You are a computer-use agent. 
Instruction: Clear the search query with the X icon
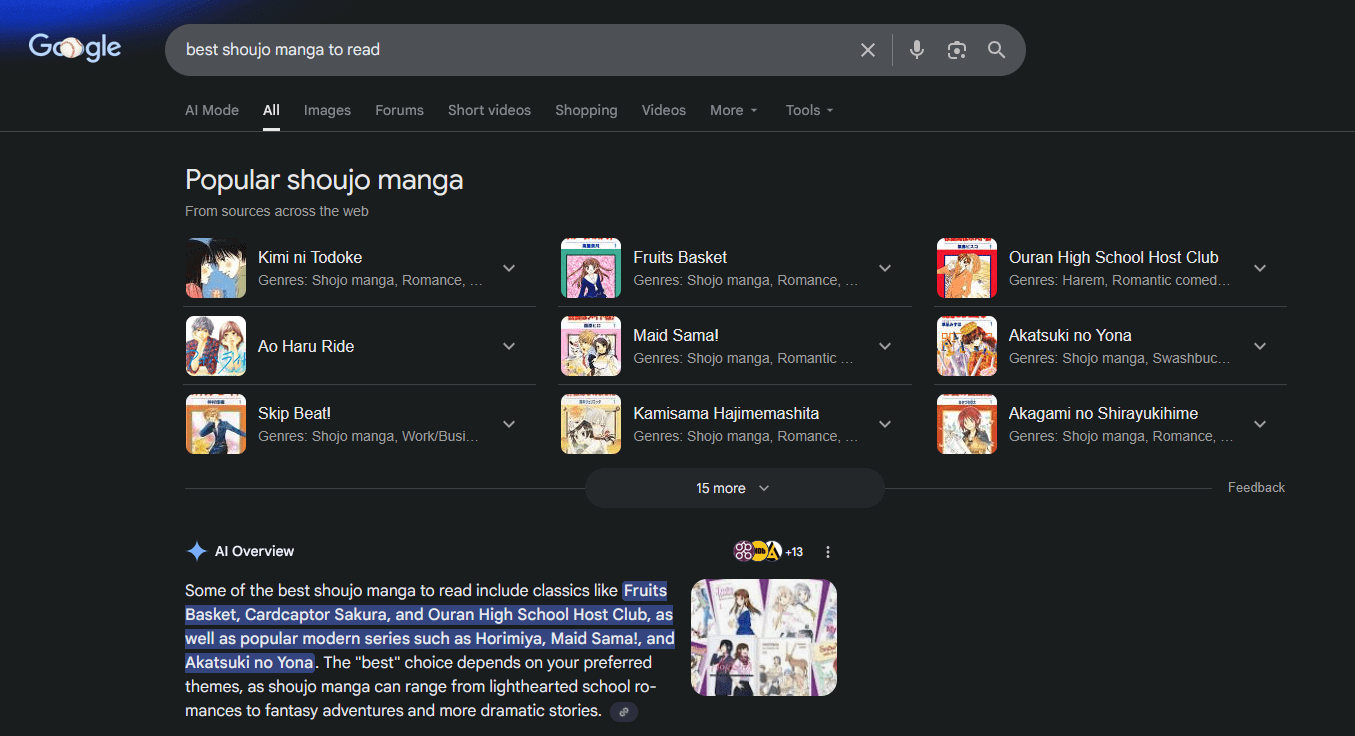tap(867, 49)
